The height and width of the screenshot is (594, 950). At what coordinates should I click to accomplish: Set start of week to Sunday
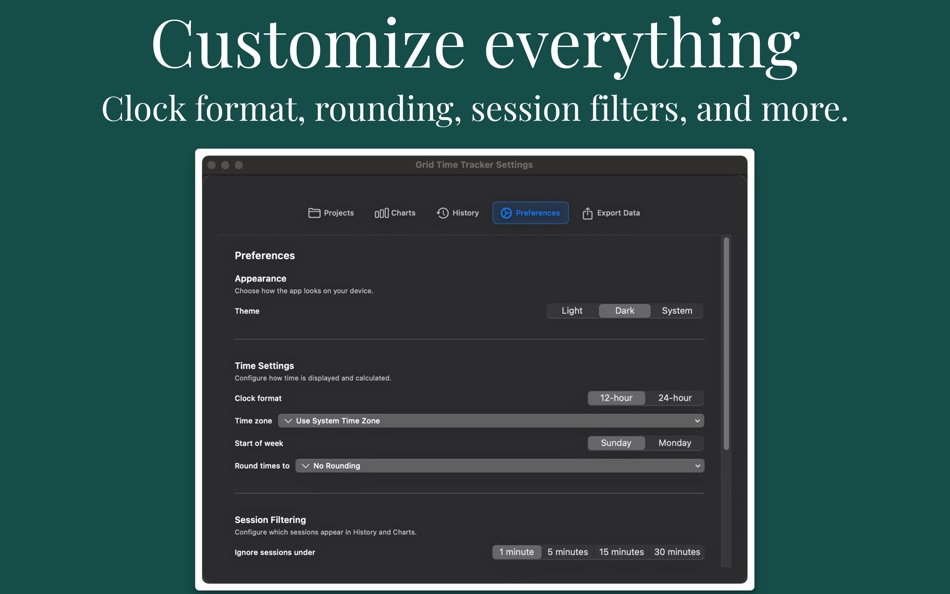[x=616, y=442]
